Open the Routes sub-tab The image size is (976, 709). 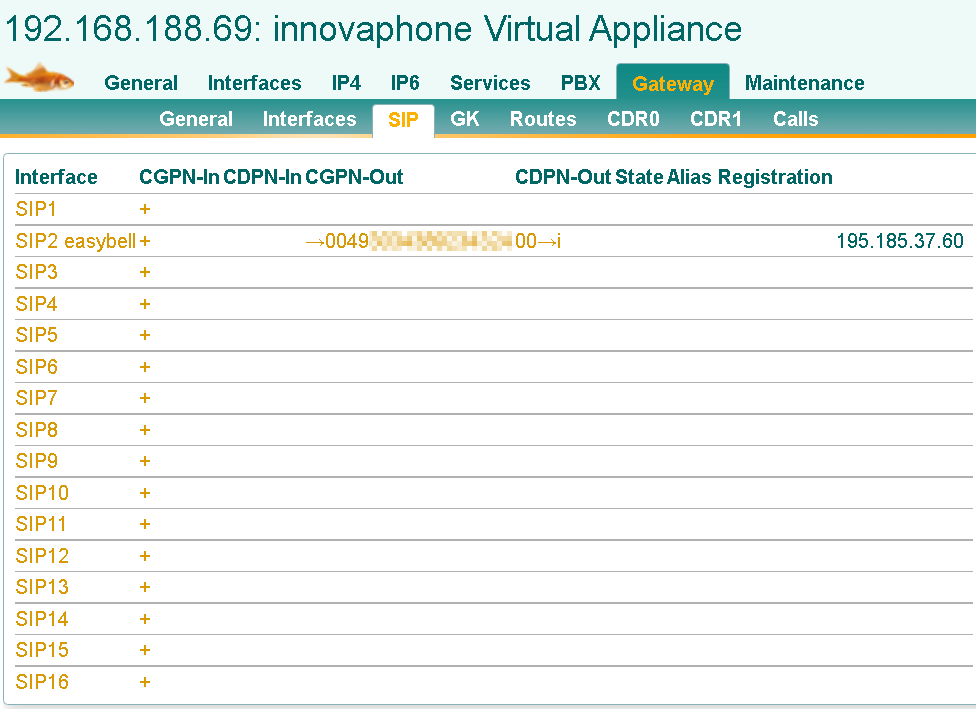(543, 119)
